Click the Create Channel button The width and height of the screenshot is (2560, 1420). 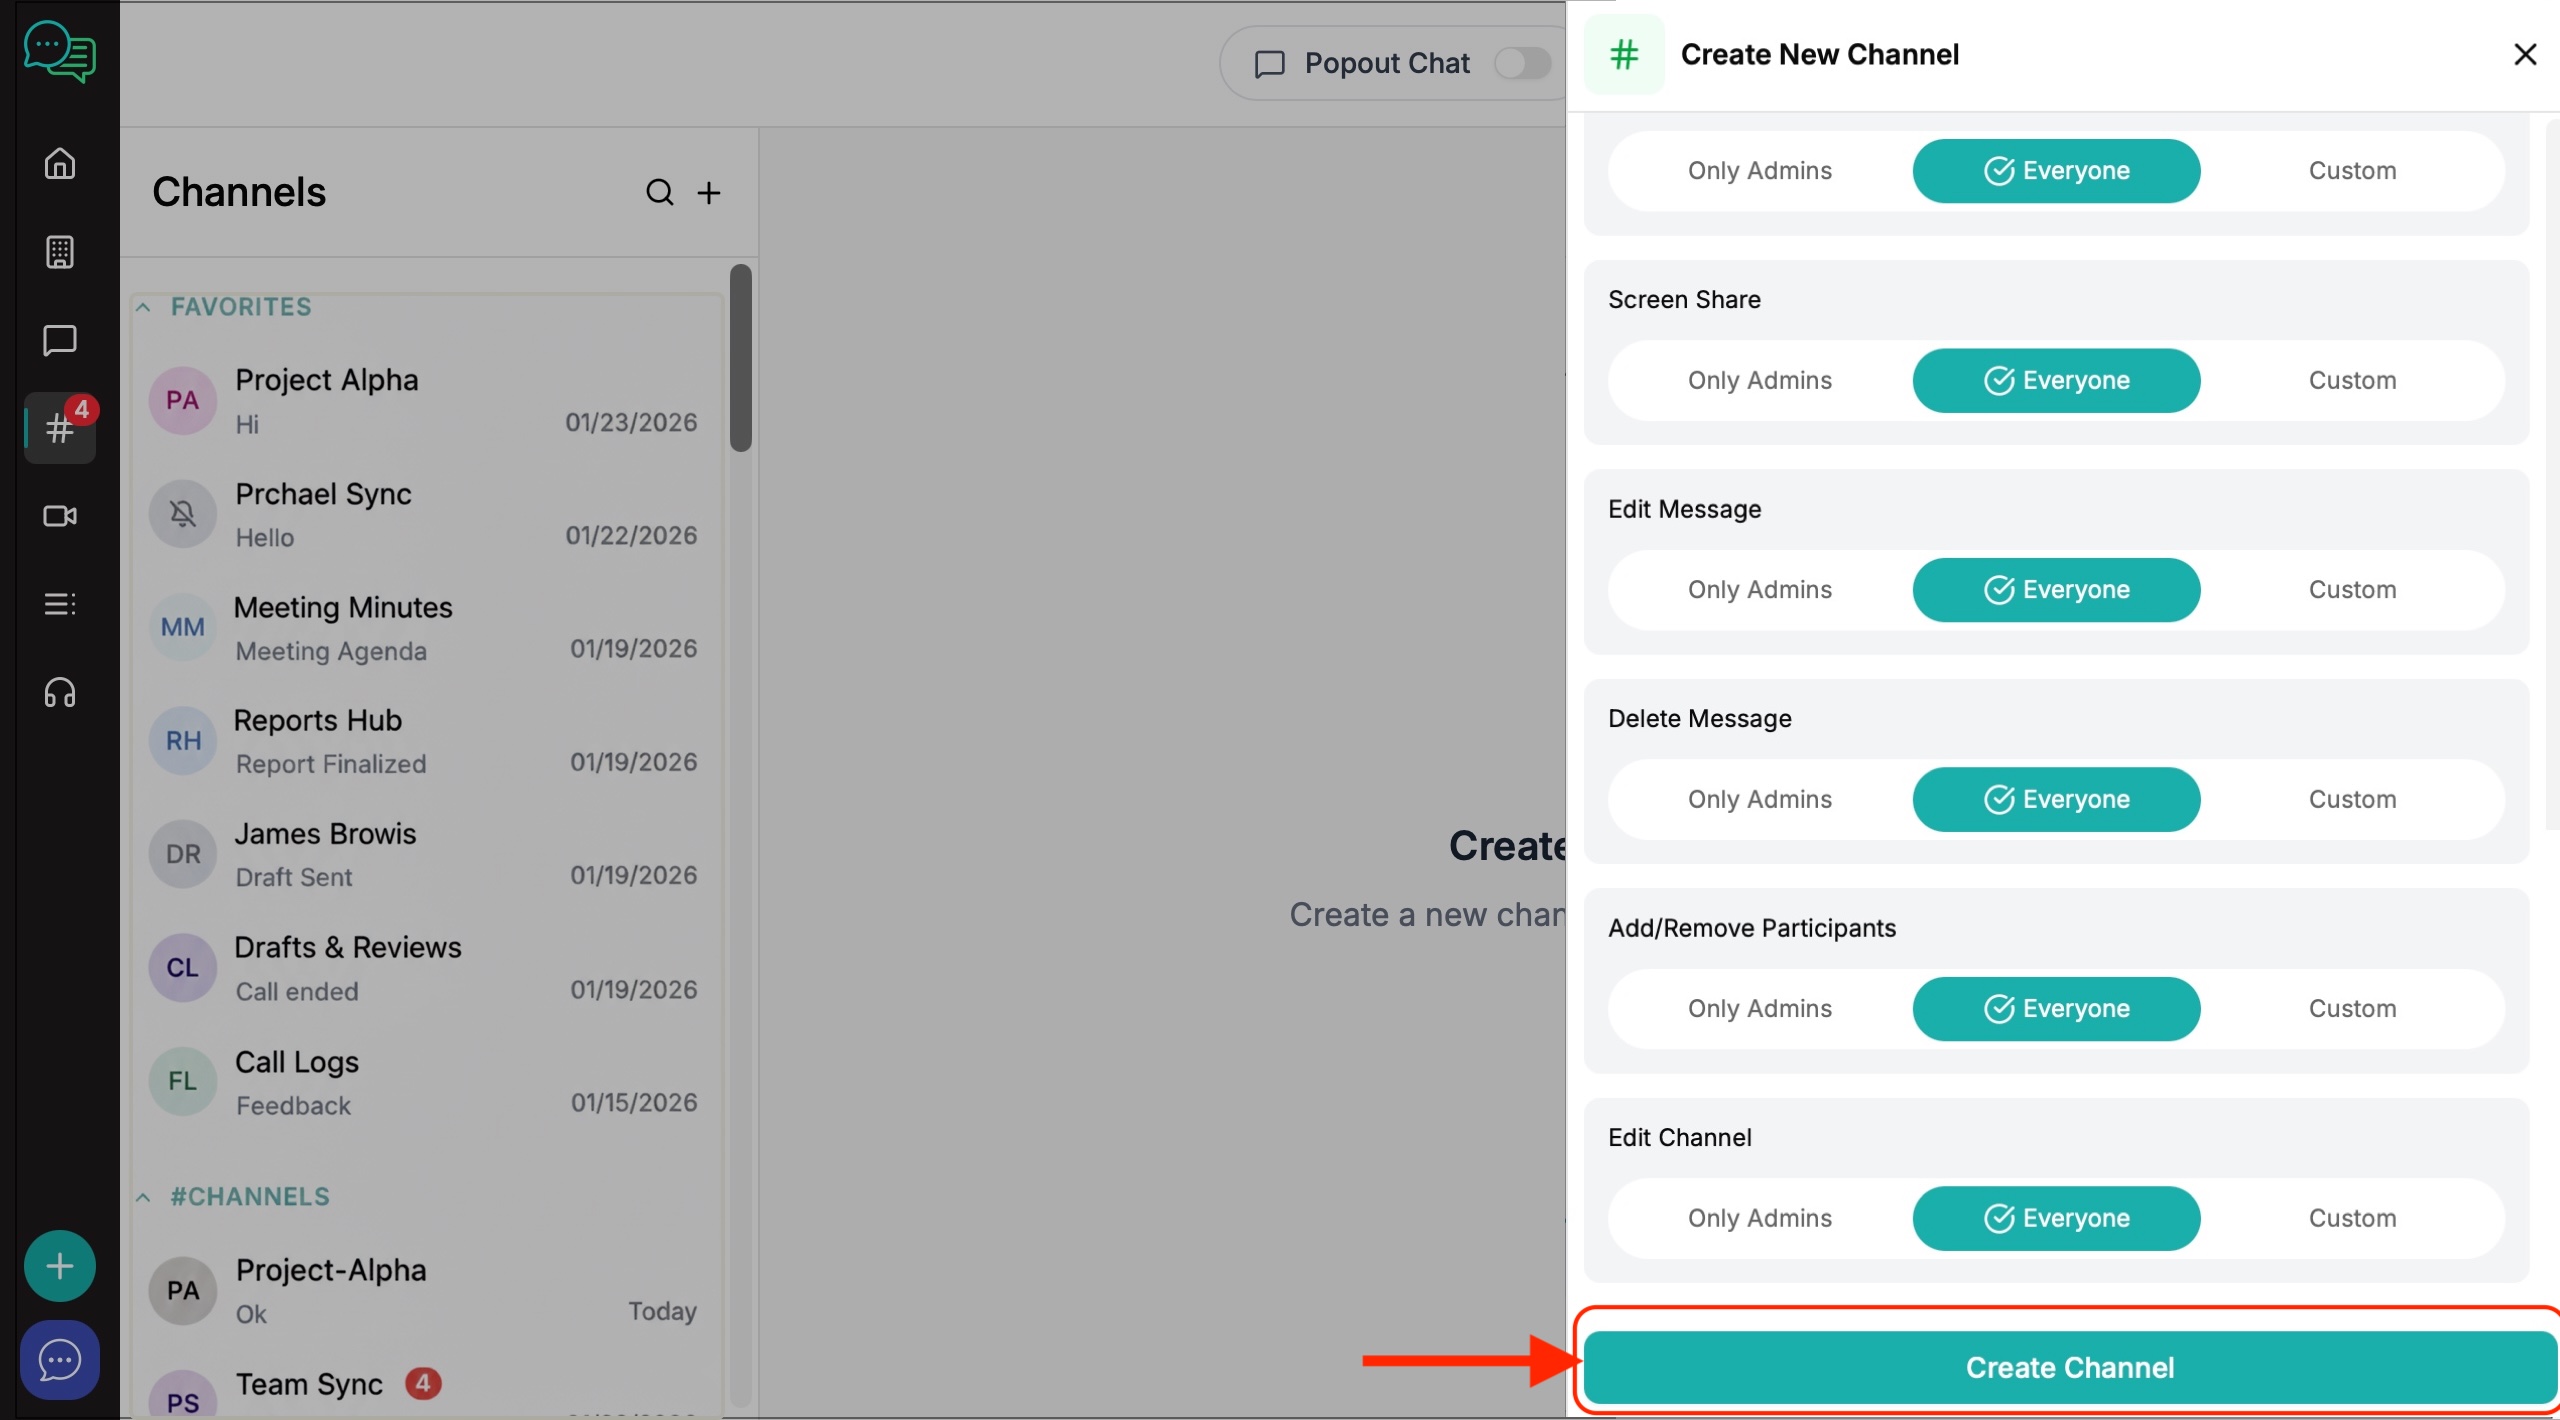coord(2069,1367)
